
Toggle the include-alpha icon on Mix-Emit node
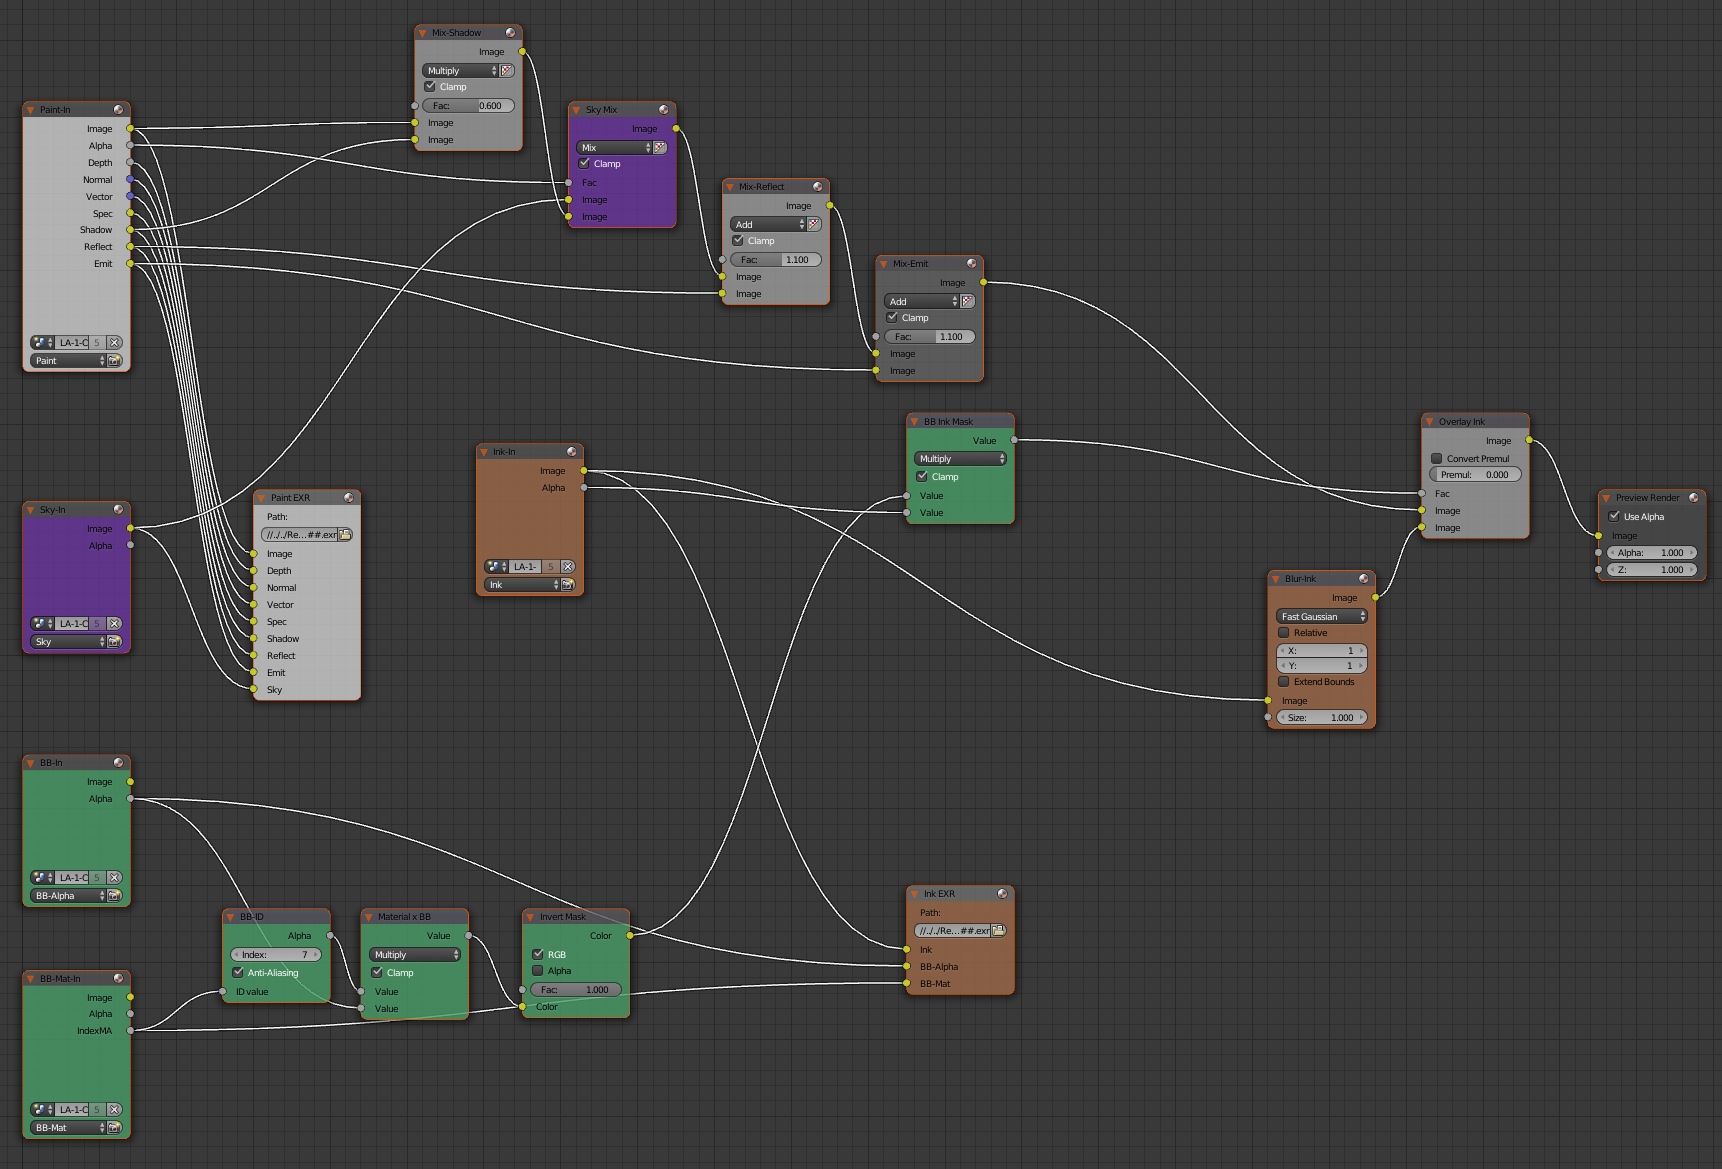967,302
